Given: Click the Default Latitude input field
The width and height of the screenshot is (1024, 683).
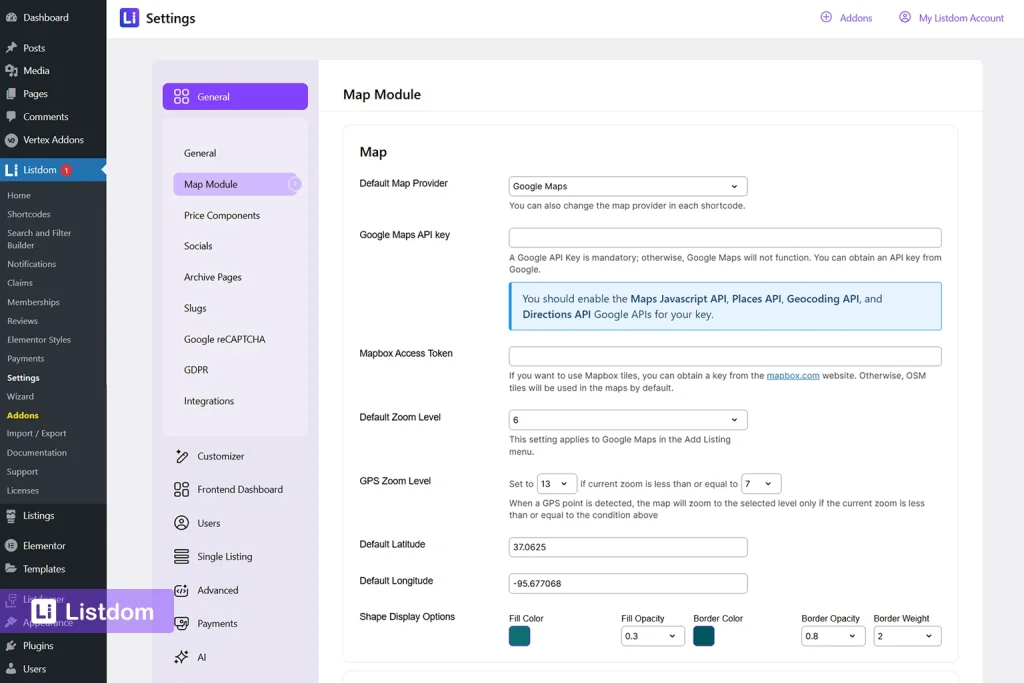Looking at the screenshot, I should tap(627, 546).
